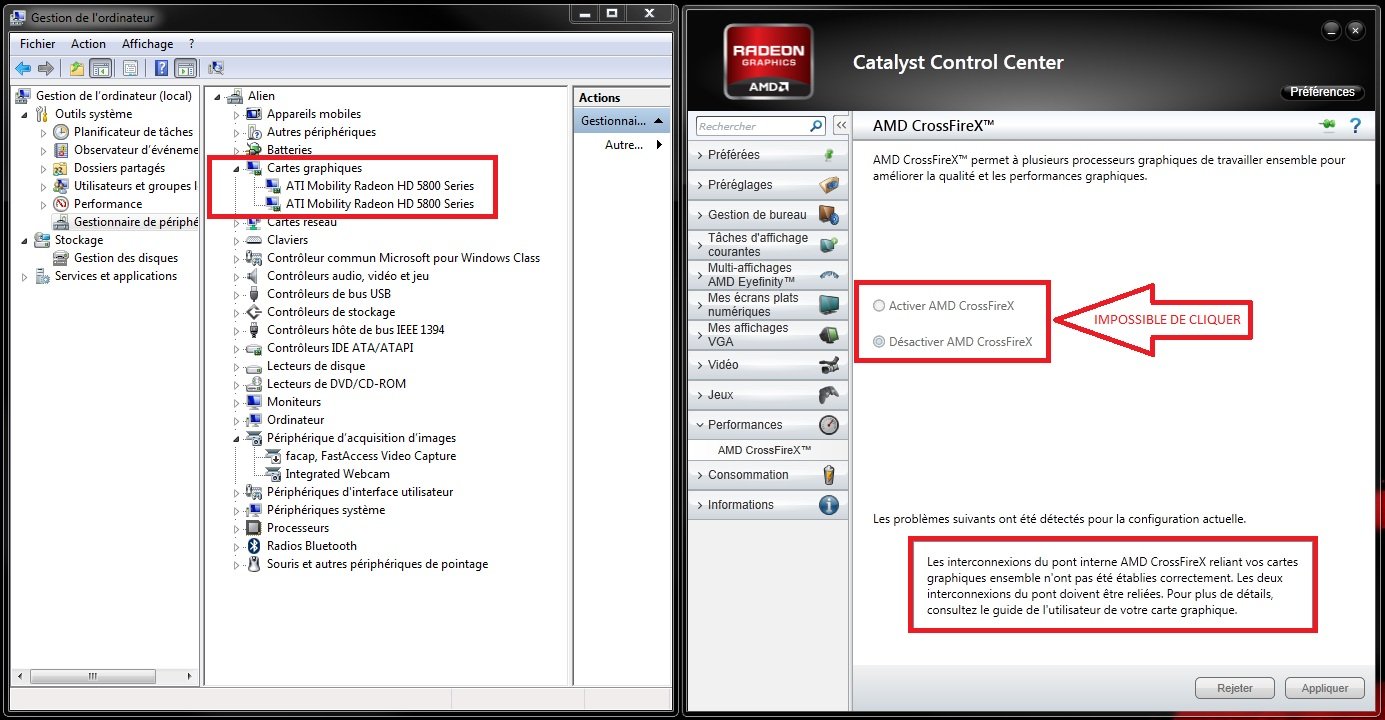Screen dimensions: 1385x720
Task: Open the Affichage menu
Action: [147, 44]
